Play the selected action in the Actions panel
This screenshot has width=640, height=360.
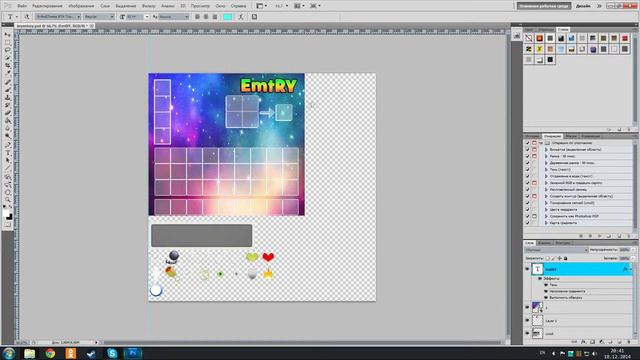(600, 236)
